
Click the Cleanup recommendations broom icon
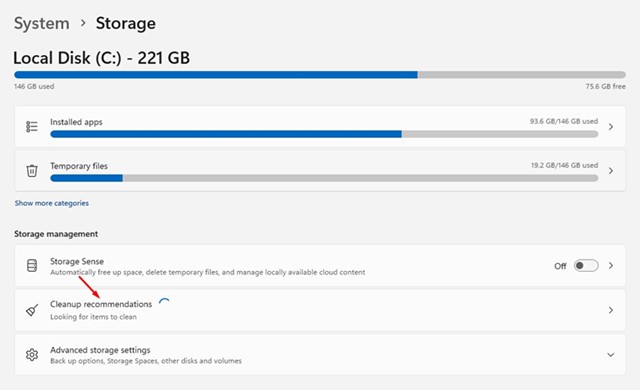pos(32,310)
